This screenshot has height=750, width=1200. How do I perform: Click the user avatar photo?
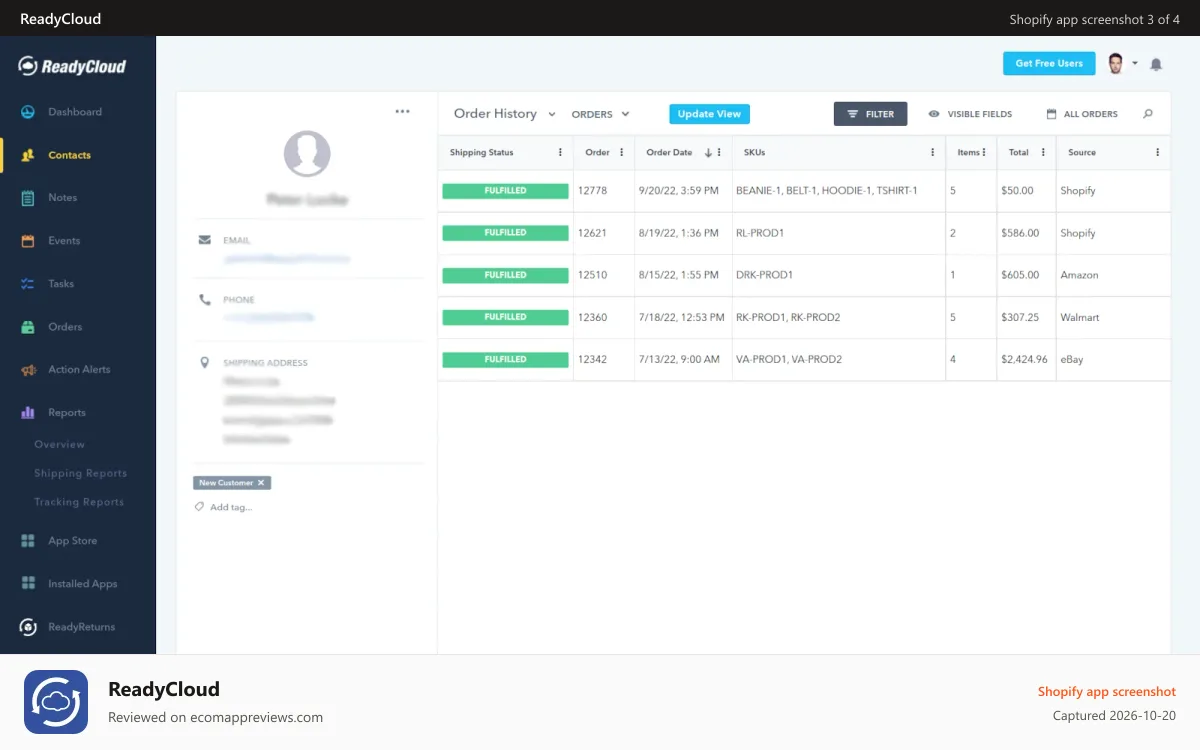(x=1116, y=63)
